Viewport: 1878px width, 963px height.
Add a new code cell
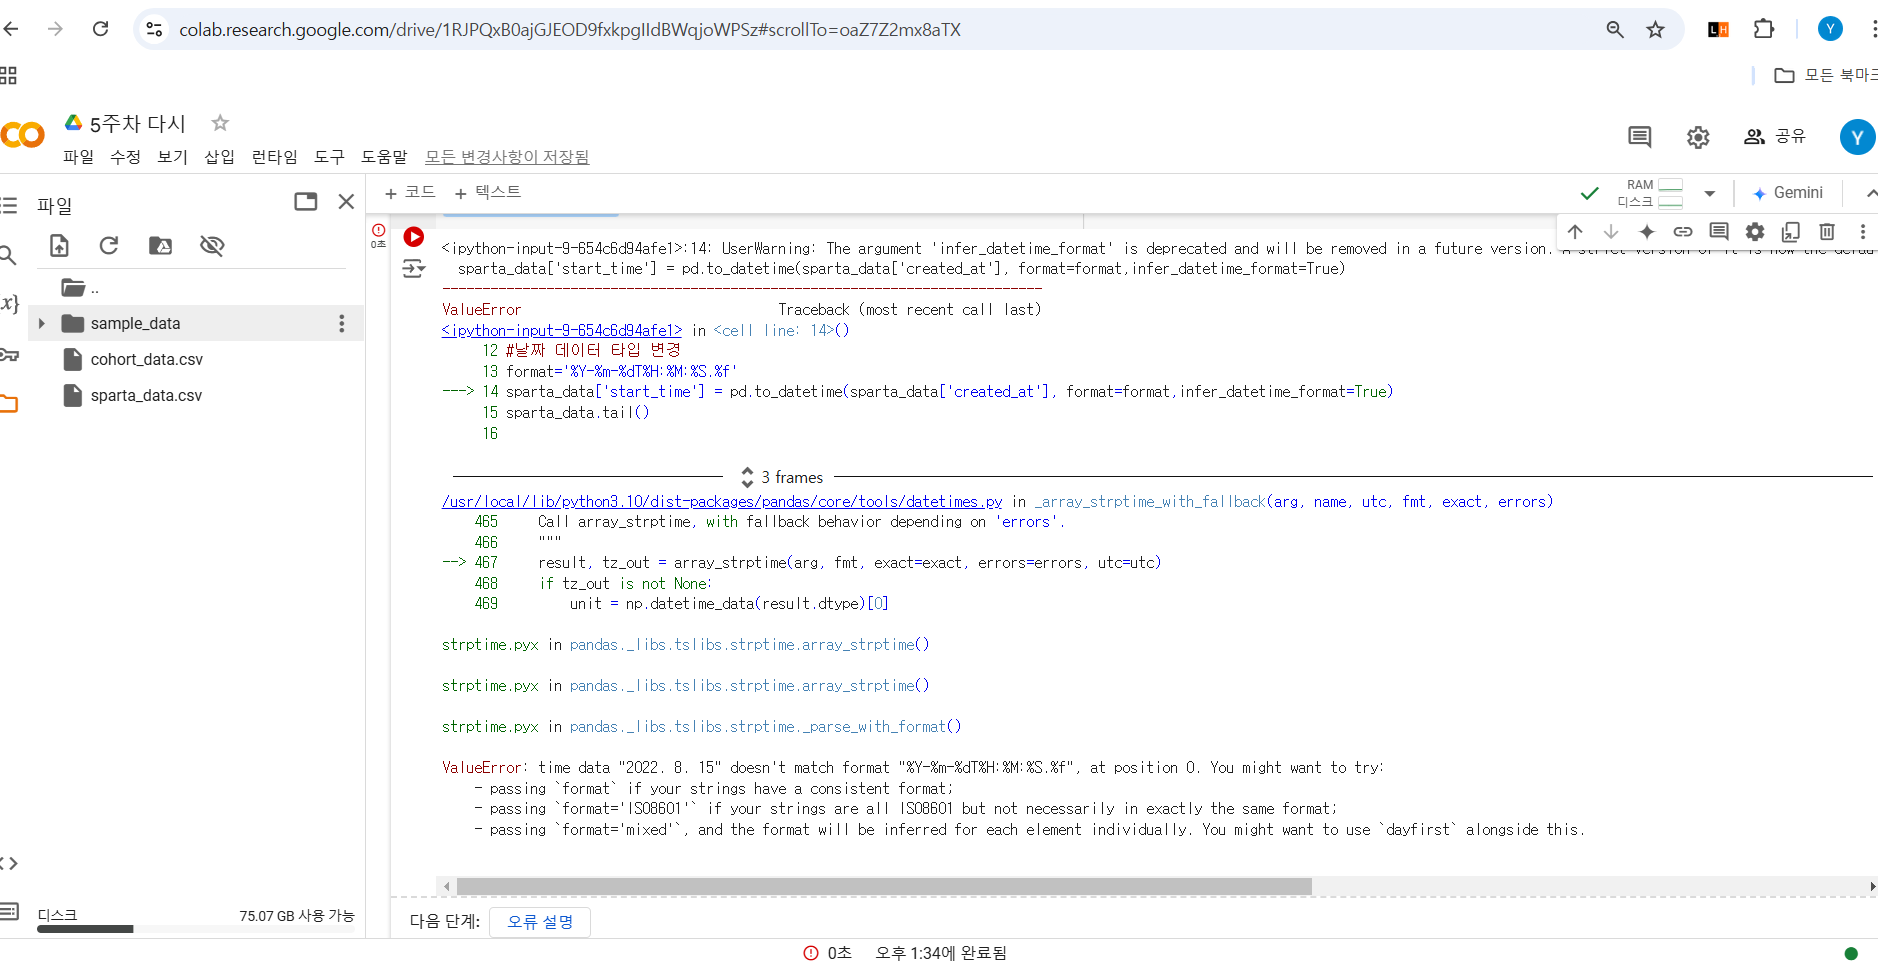click(410, 192)
